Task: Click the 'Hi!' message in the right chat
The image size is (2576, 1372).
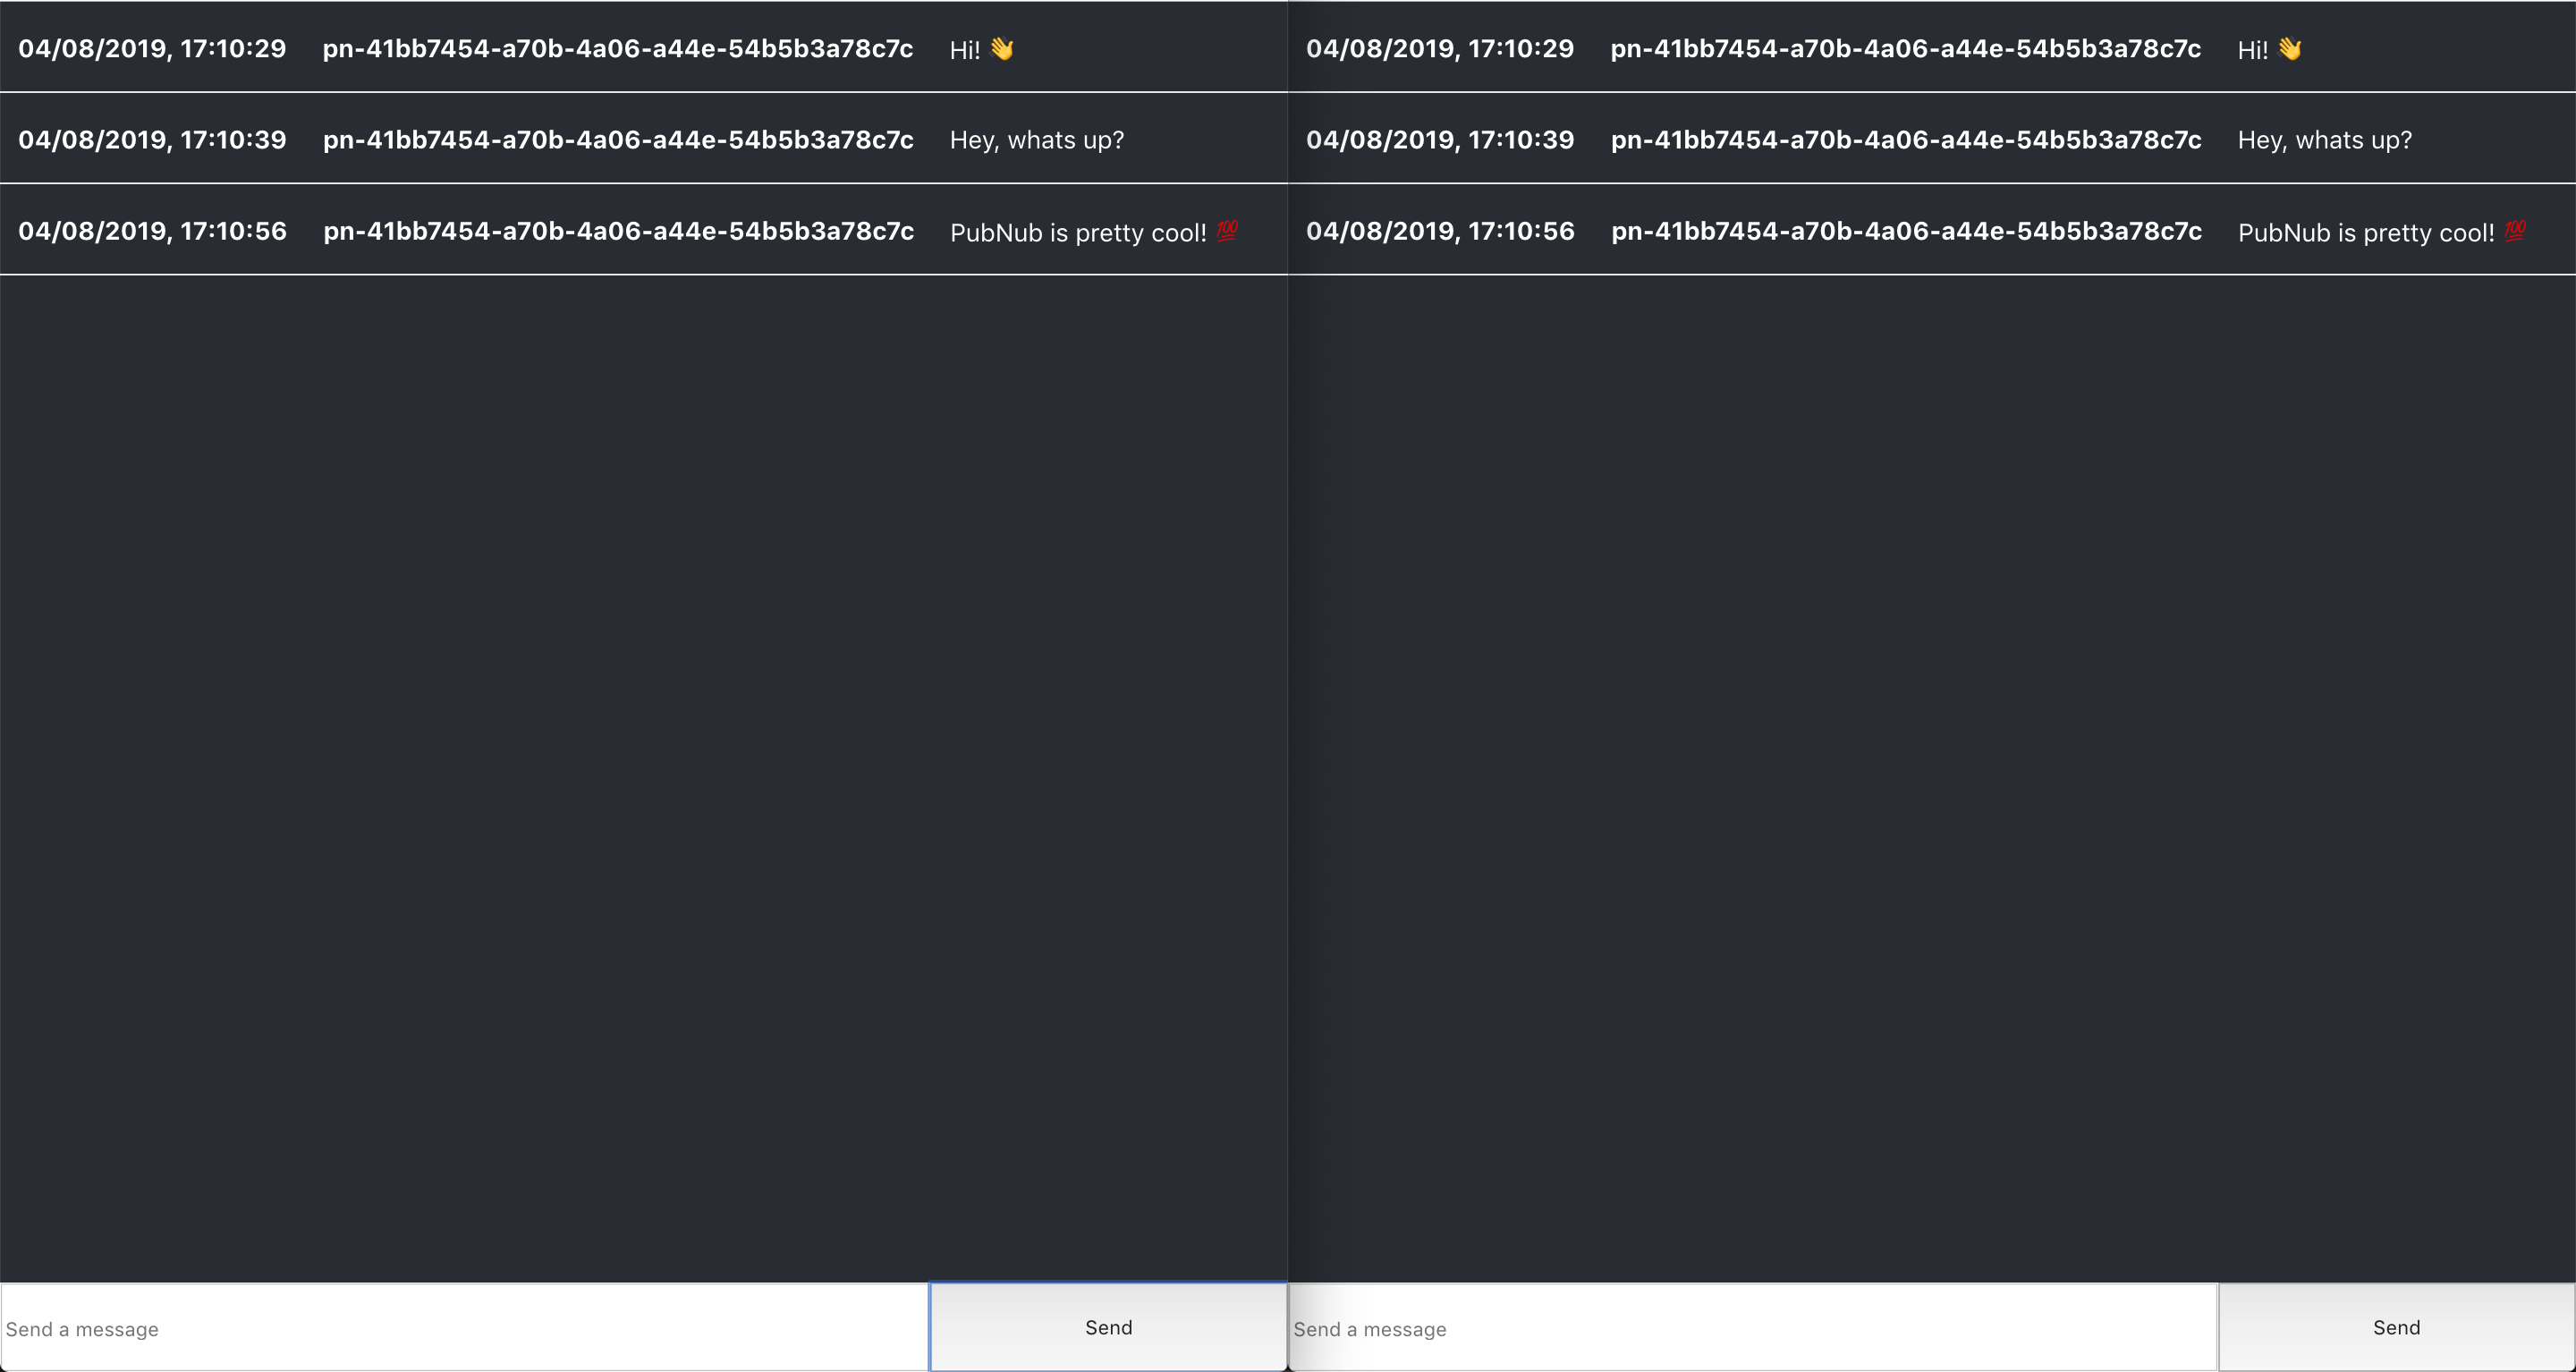Action: click(2253, 50)
